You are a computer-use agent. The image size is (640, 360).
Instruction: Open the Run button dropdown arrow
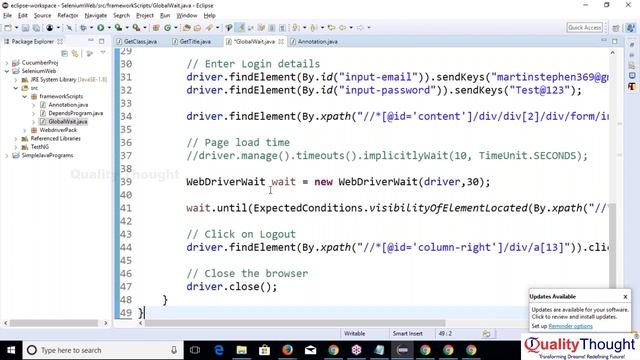pos(109,28)
